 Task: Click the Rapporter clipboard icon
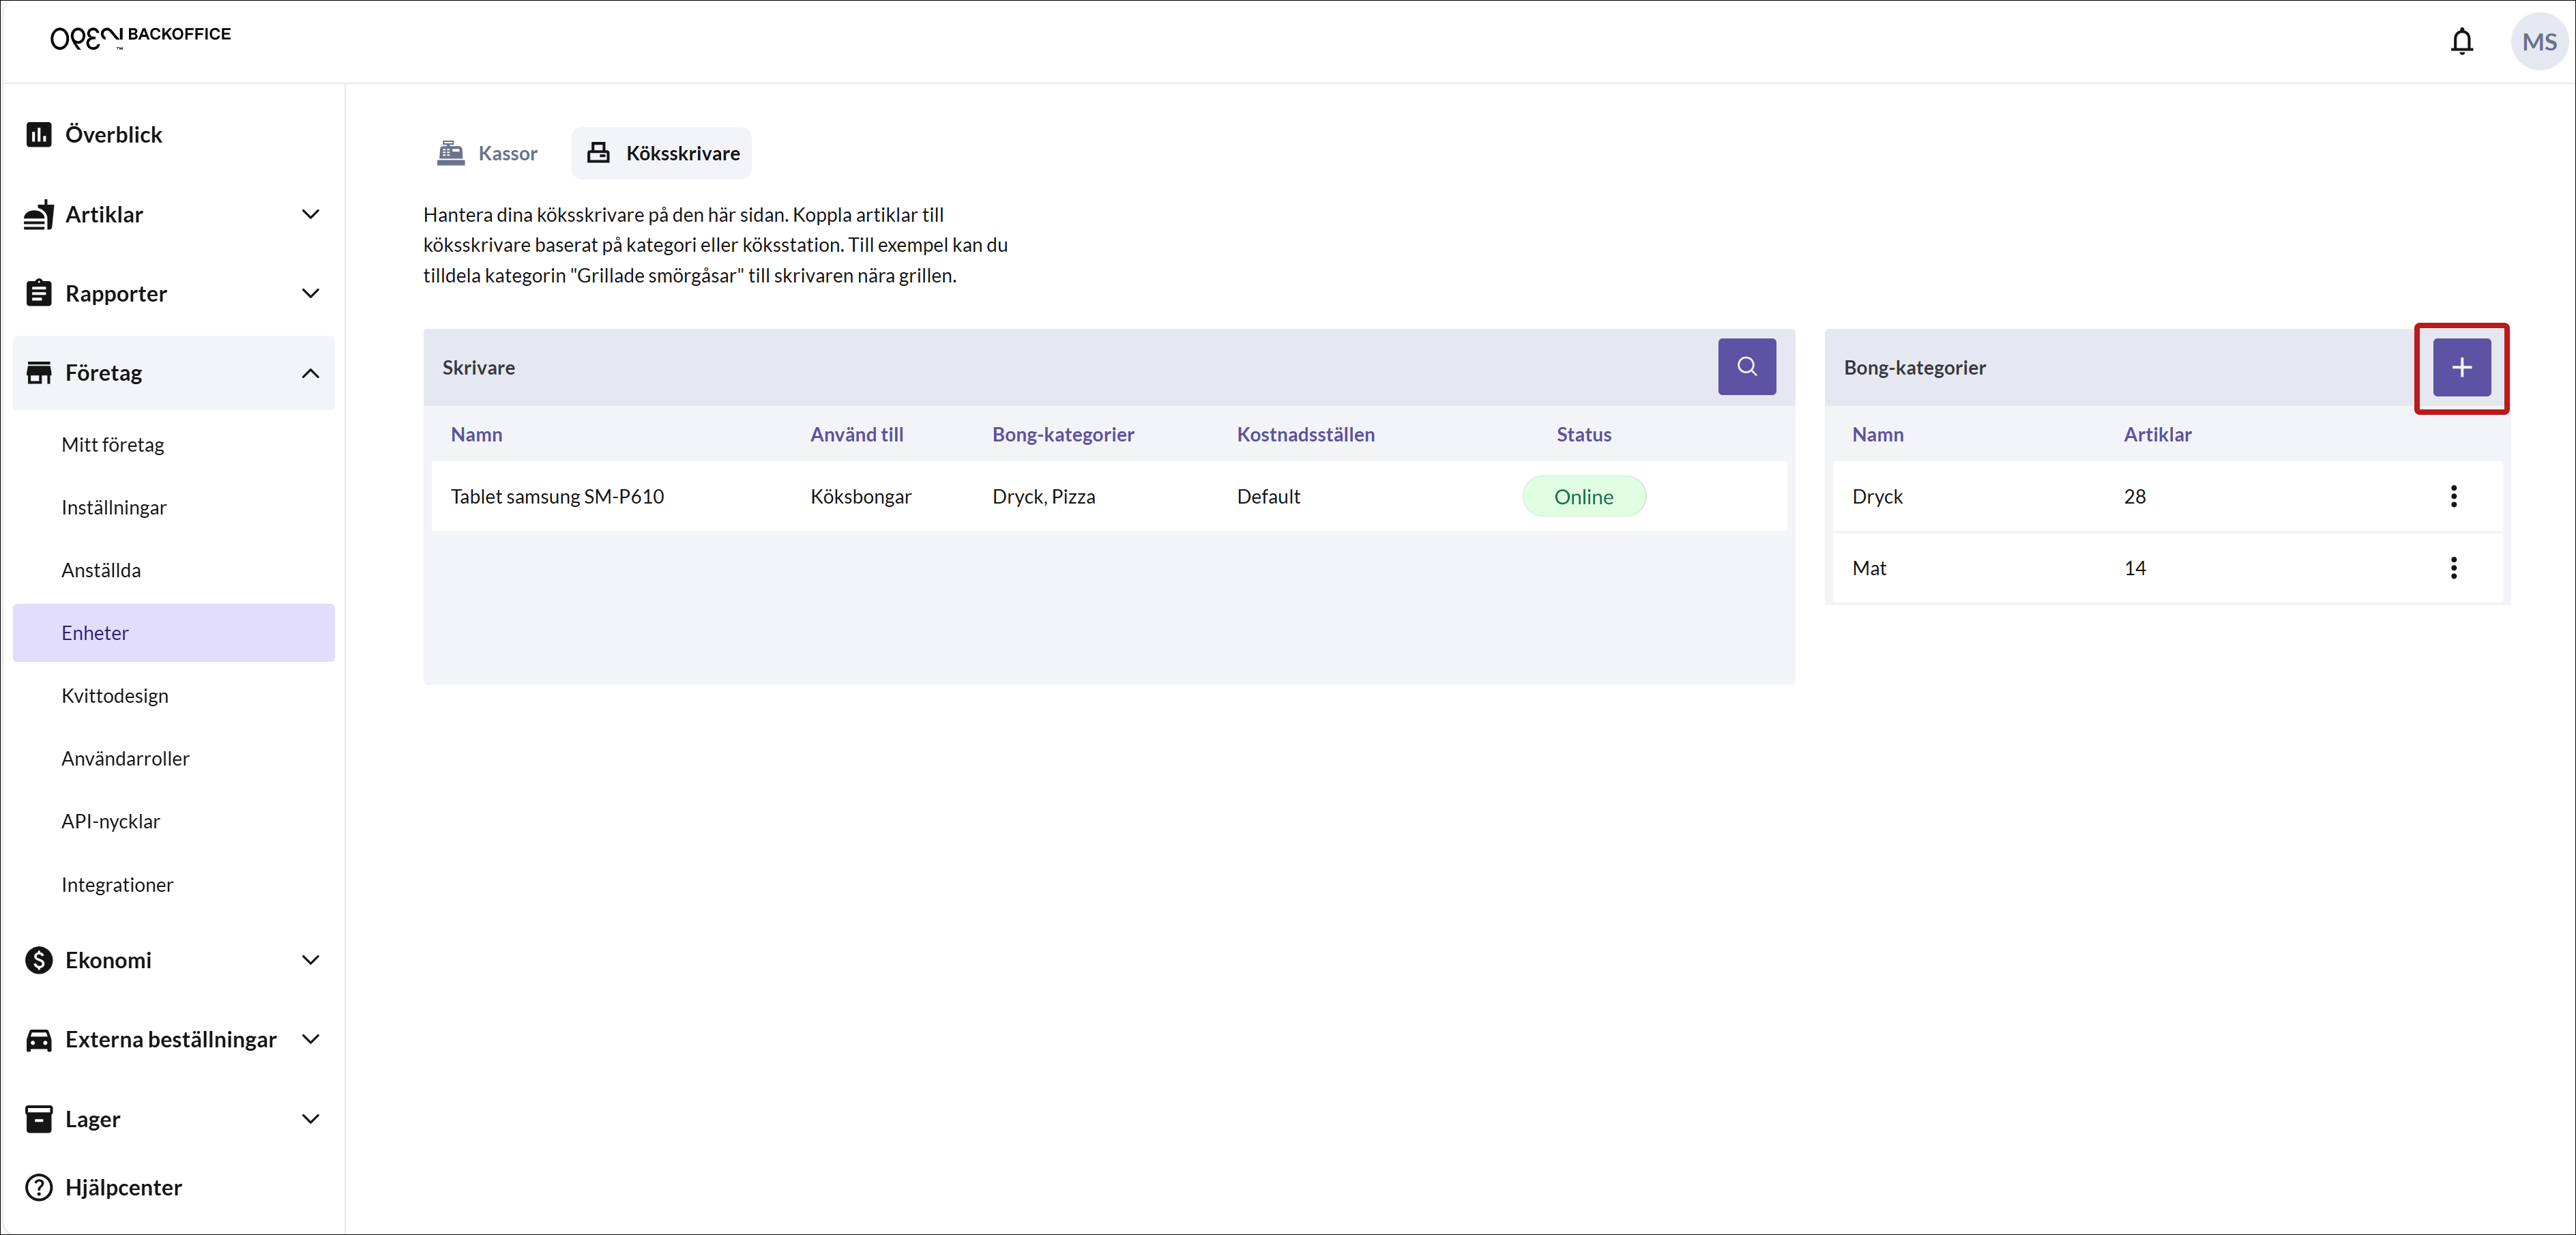tap(39, 293)
